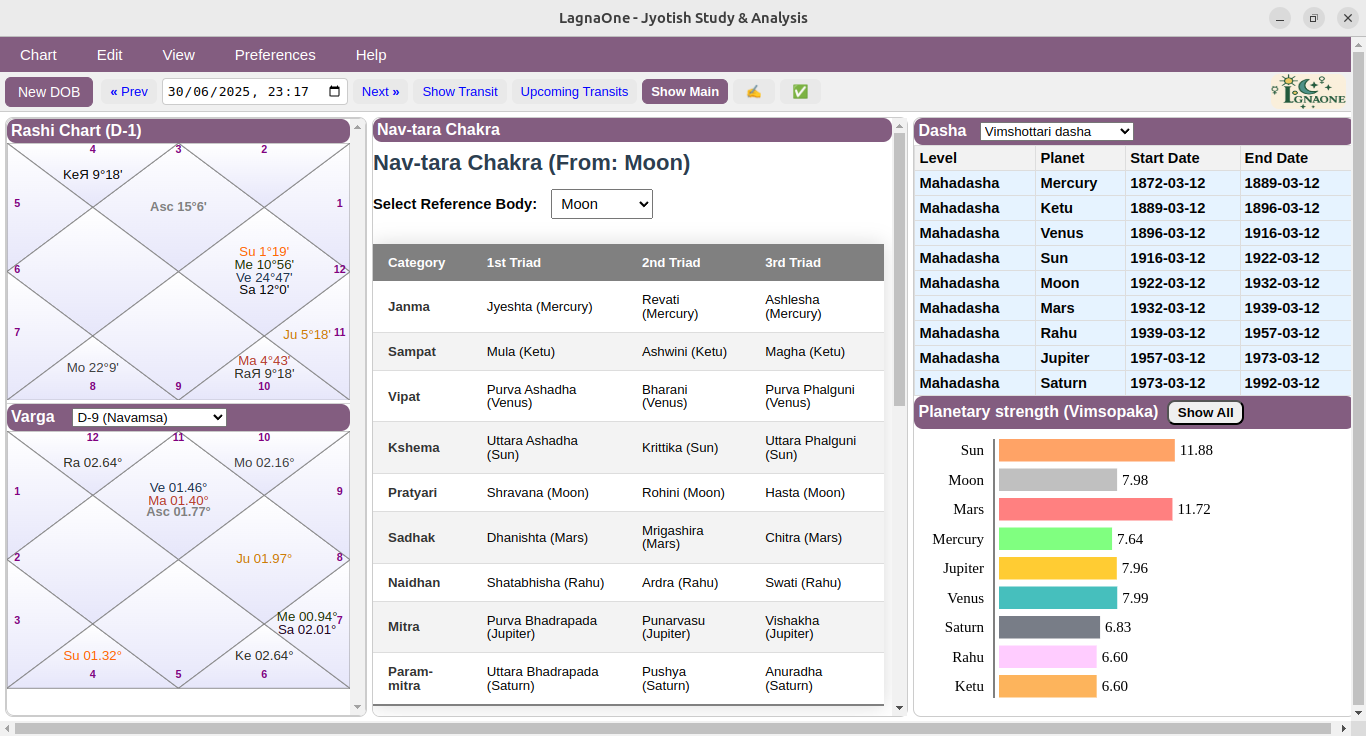This screenshot has height=736, width=1366.
Task: Click the Venus Mahadasha row
Action: click(x=1132, y=233)
